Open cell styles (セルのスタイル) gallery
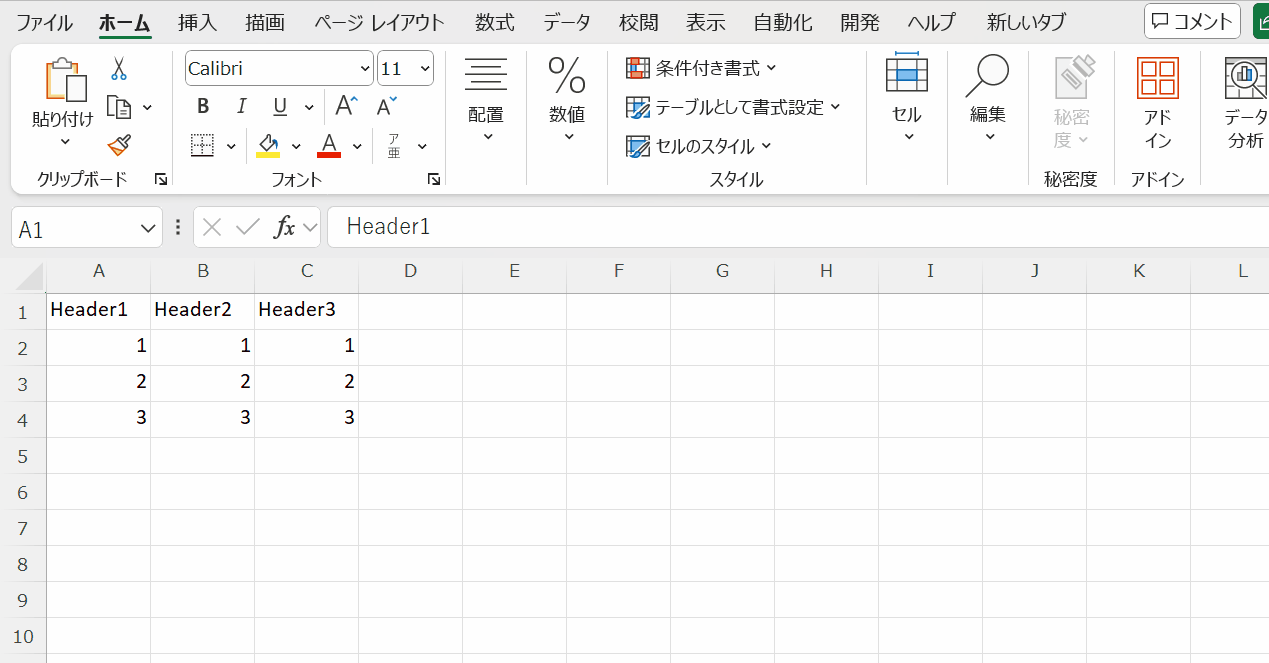Image resolution: width=1269 pixels, height=663 pixels. pos(699,146)
